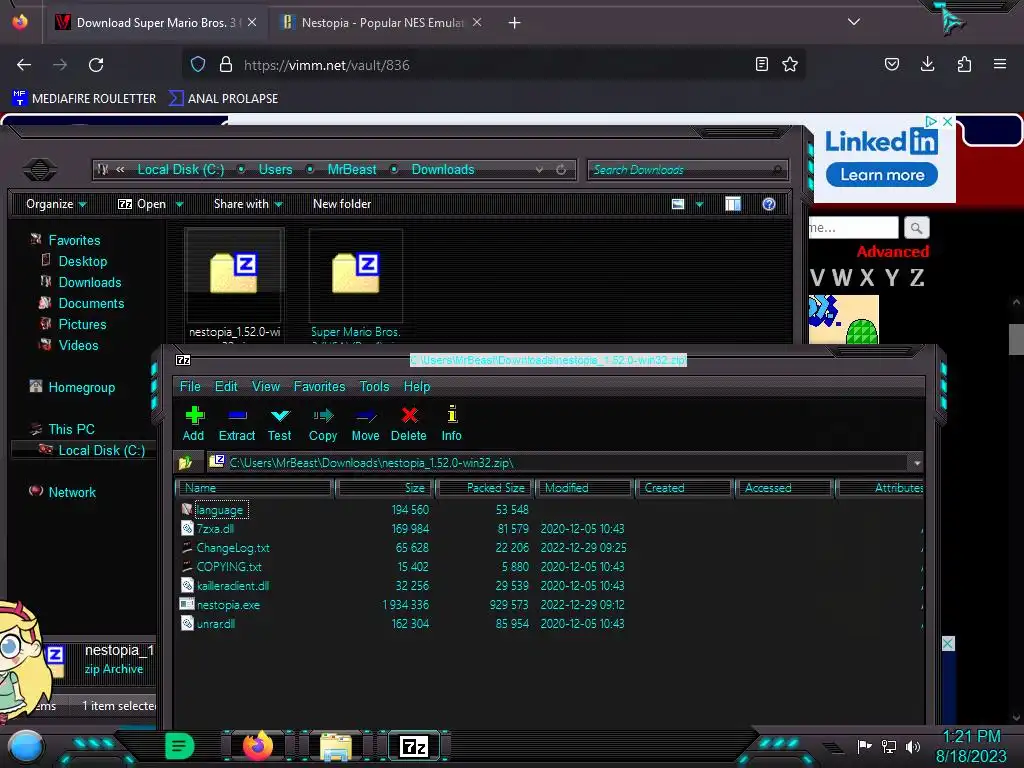Click the Add button in 7-Zip toolbar
This screenshot has height=768, width=1024.
[x=193, y=424]
